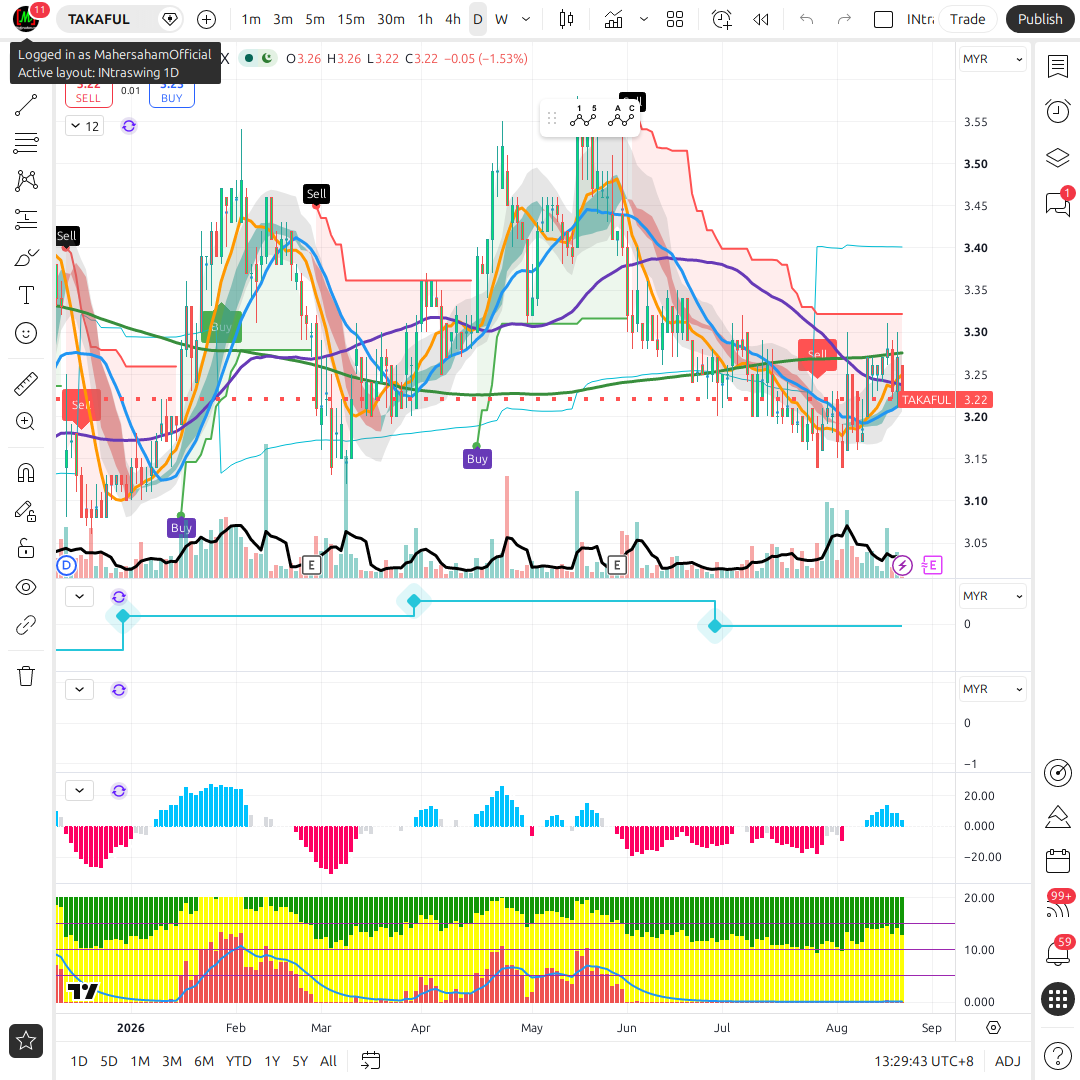Open the Fibonacci retracement tools
Viewport: 1080px width, 1080px height.
point(25,143)
